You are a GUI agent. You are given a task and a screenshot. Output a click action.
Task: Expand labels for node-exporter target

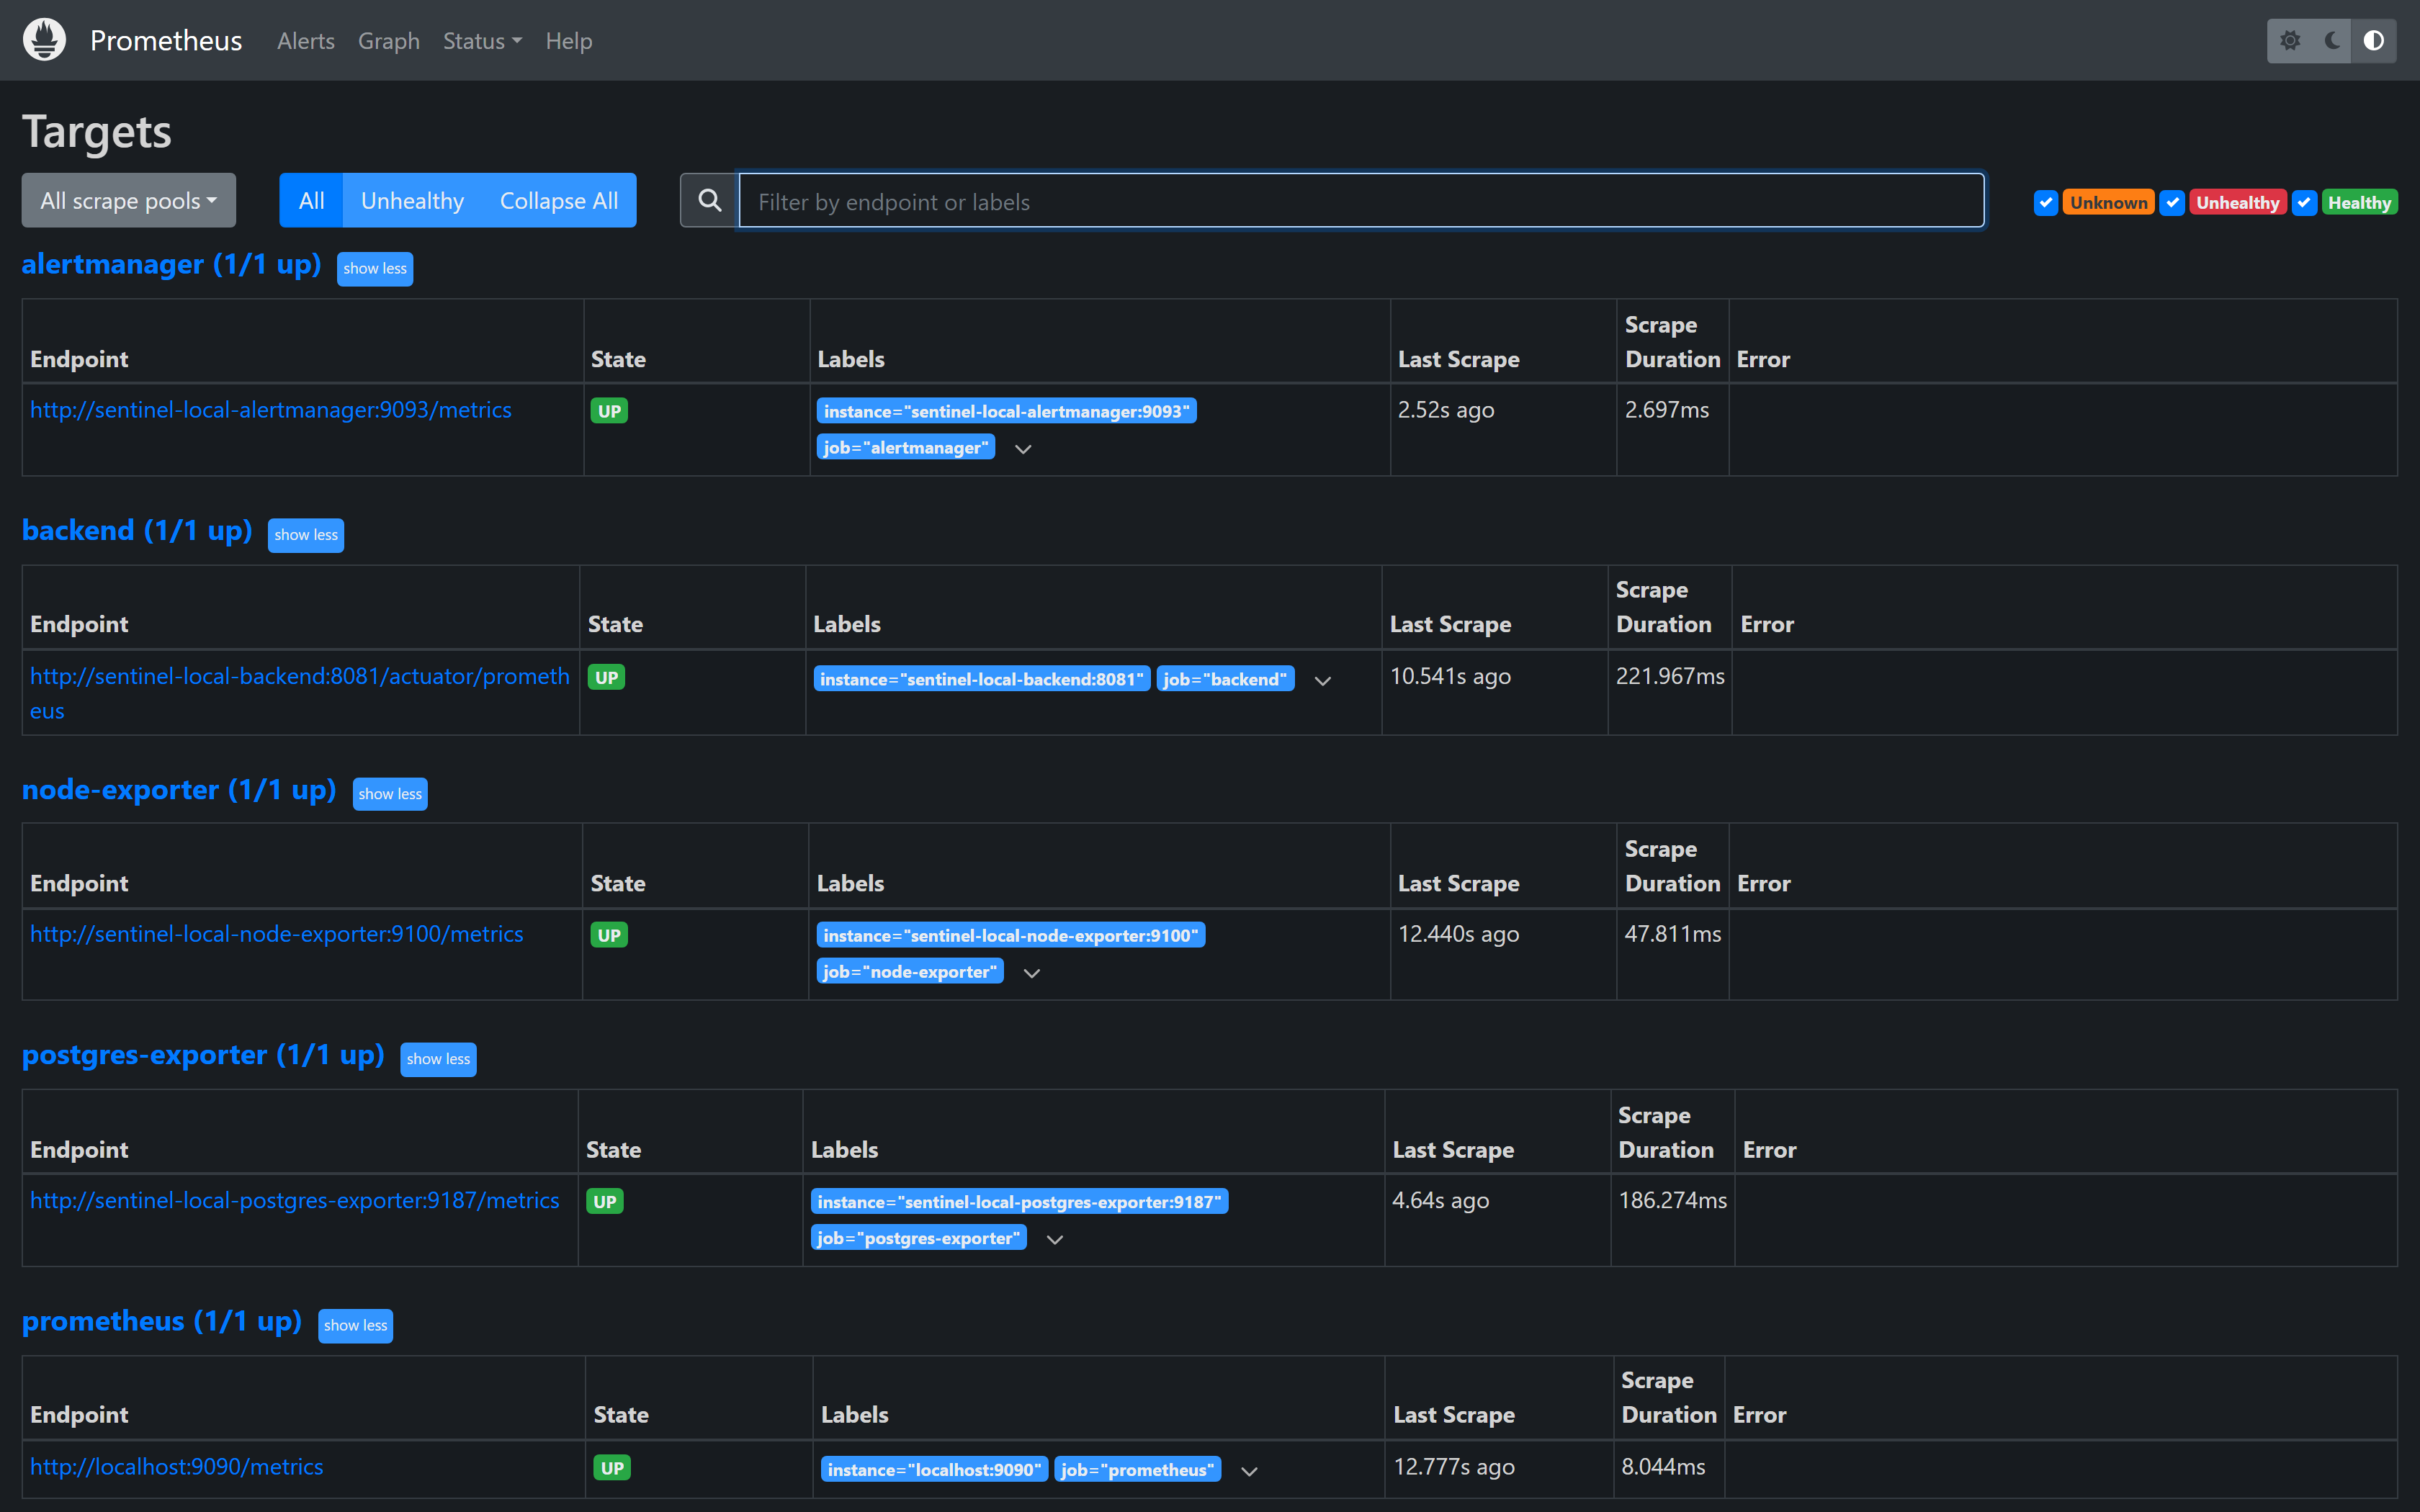tap(1032, 973)
